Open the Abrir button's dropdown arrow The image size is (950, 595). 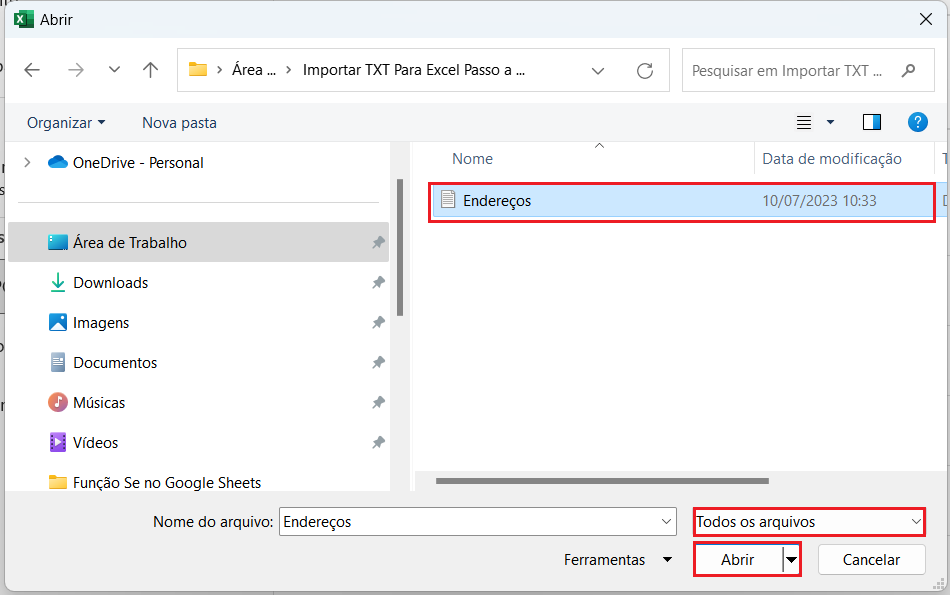[791, 560]
